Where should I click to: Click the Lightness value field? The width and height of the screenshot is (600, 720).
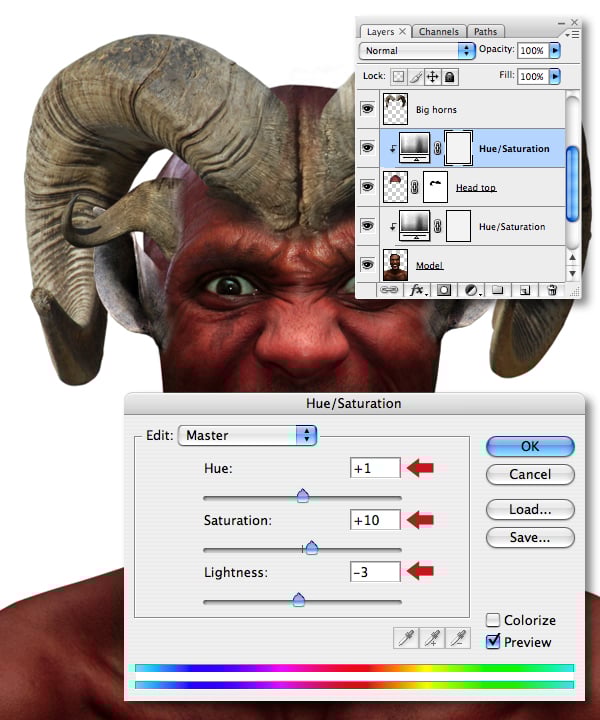(375, 572)
